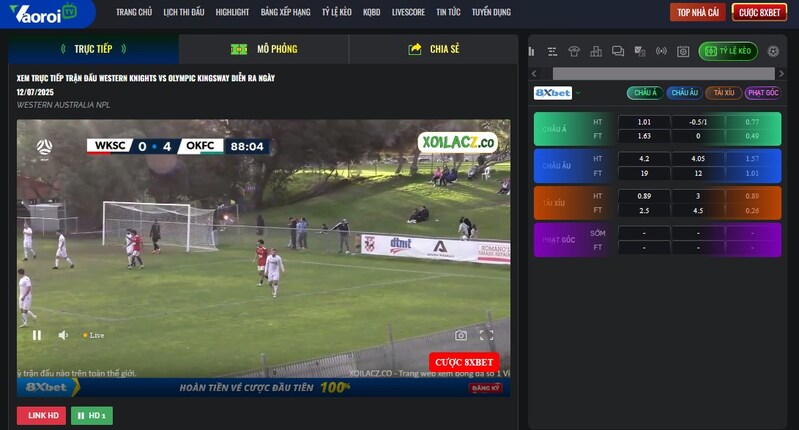Click Châu Âu FT odds 19
Viewport: 799px width, 430px height.
pos(644,173)
